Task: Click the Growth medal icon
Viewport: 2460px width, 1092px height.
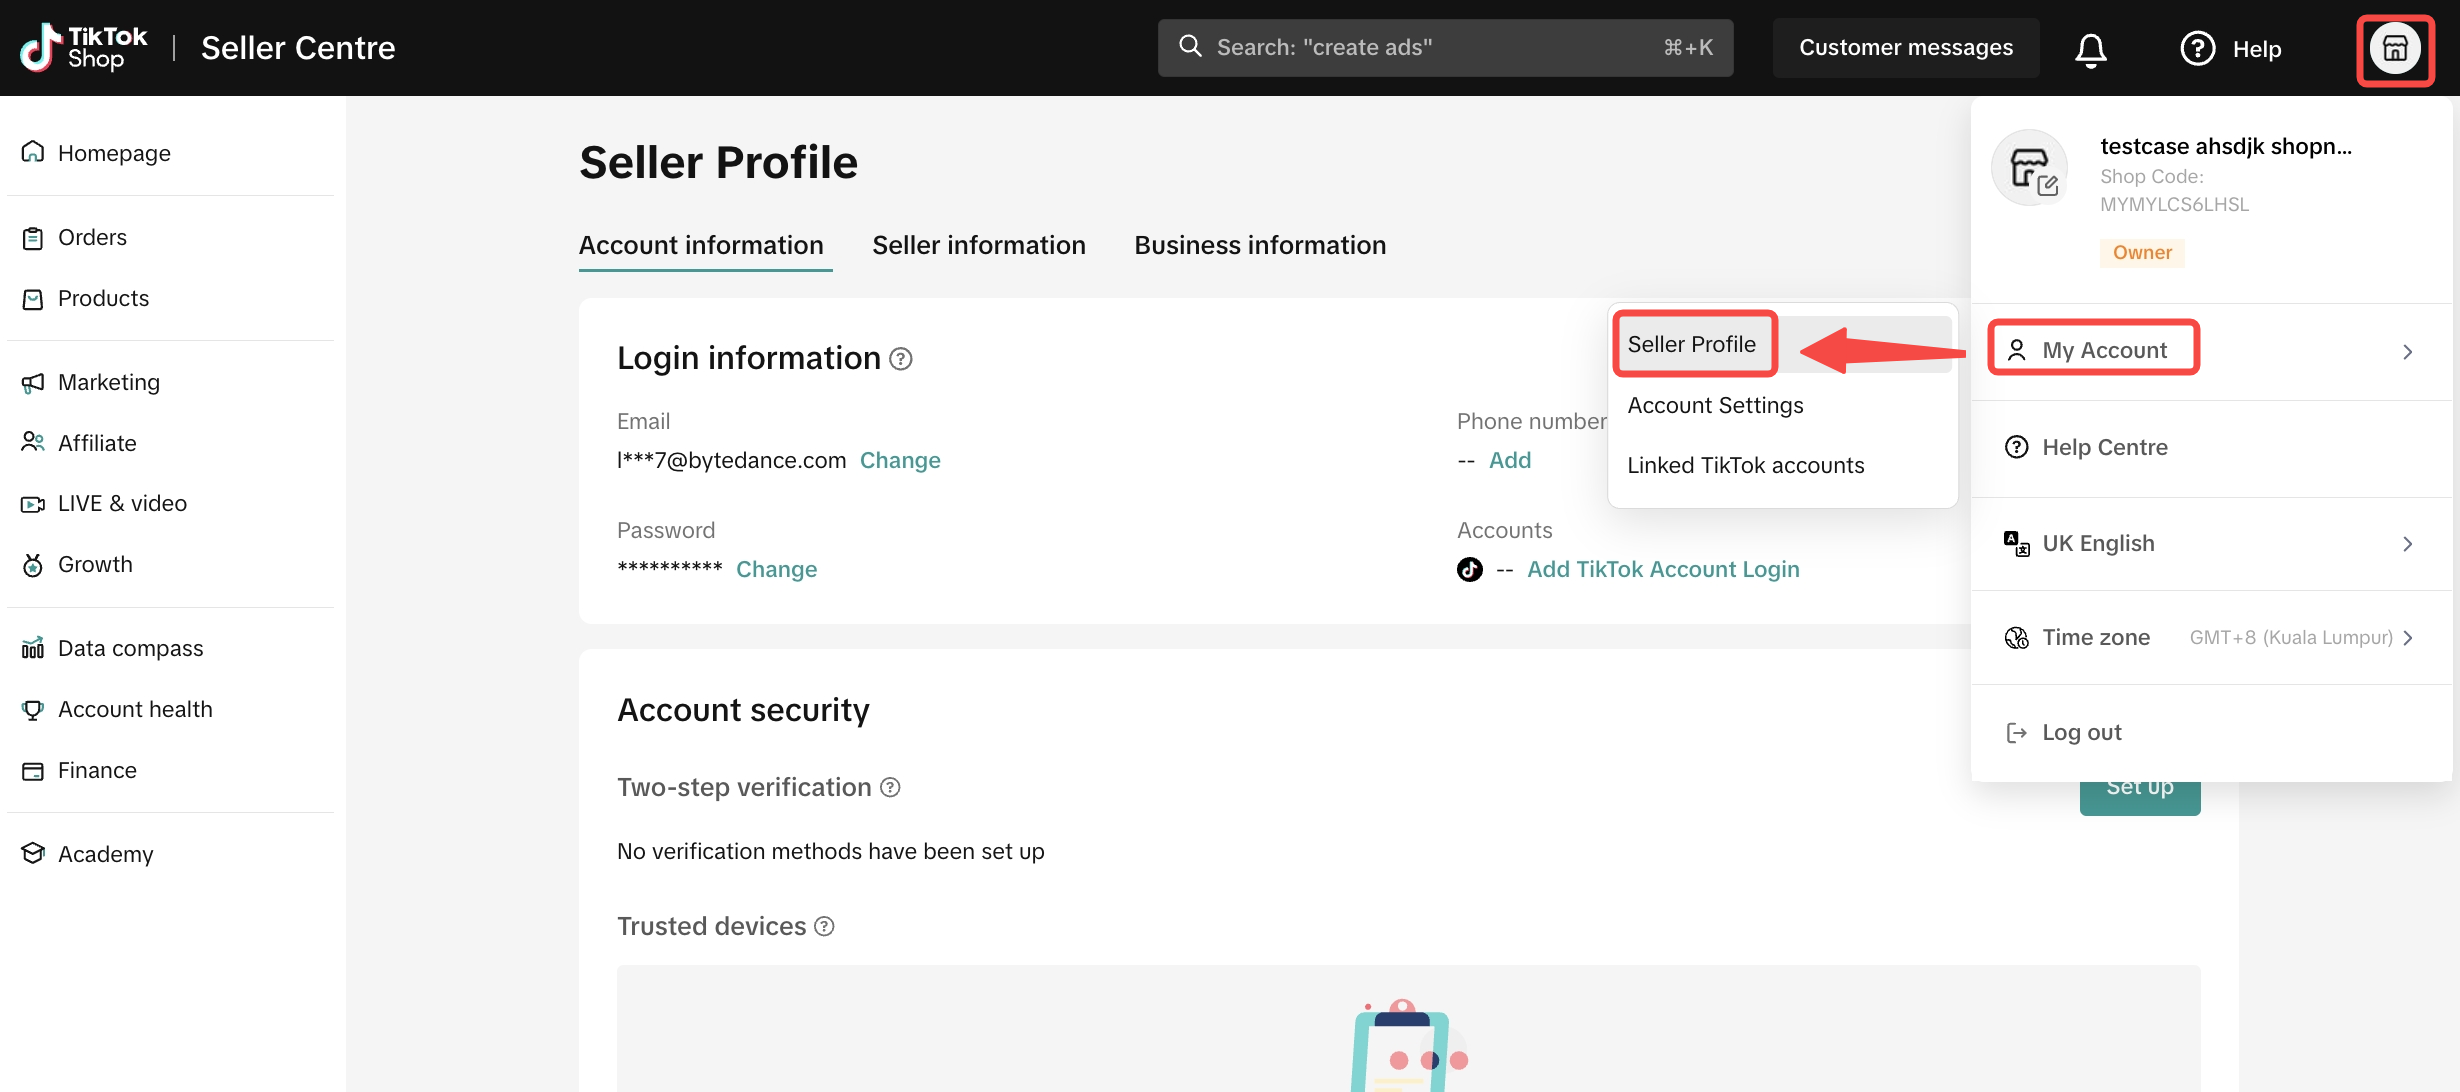Action: 33,565
